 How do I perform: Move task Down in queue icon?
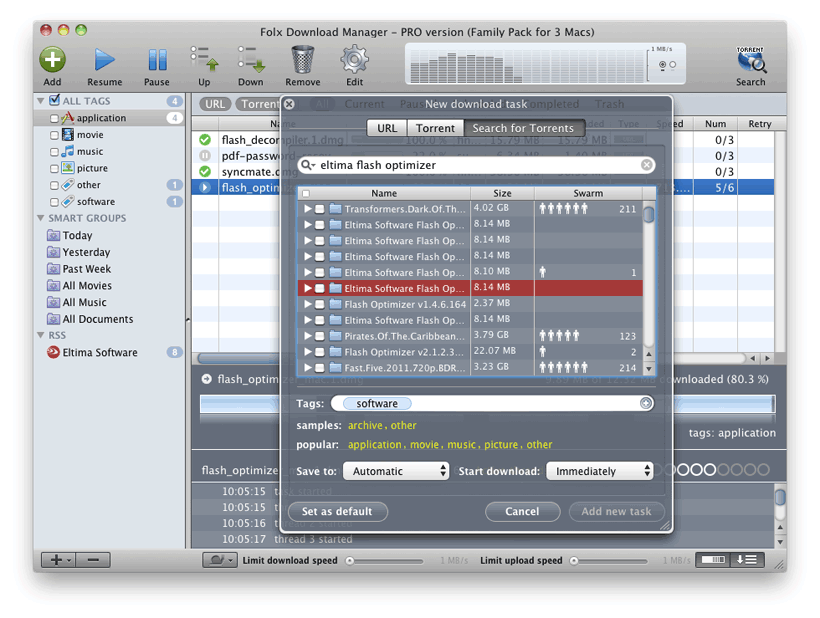tap(251, 59)
